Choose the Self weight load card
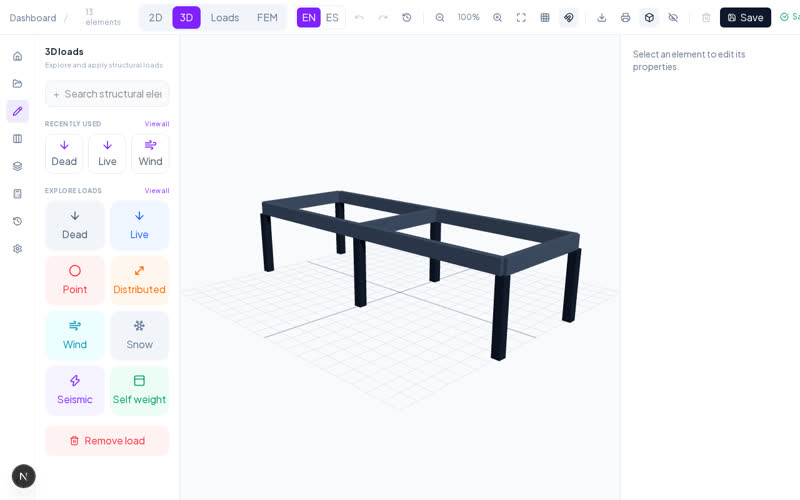Screen dimensions: 800x500 (x=139, y=391)
